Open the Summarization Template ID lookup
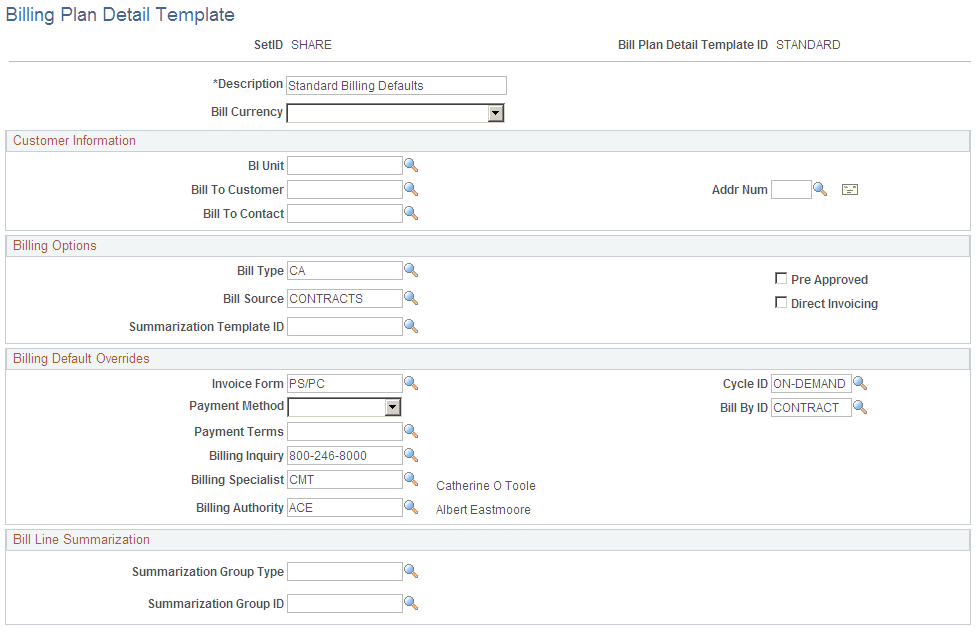Image resolution: width=979 pixels, height=634 pixels. point(411,326)
